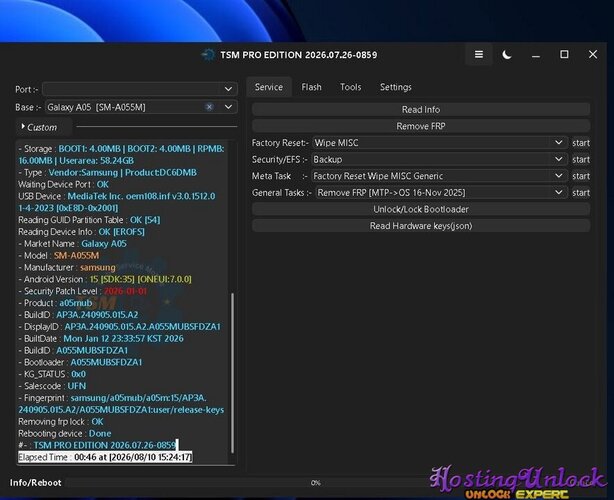Click log line BuiltDate Mon Jan 12
The width and height of the screenshot is (614, 500).
101,338
